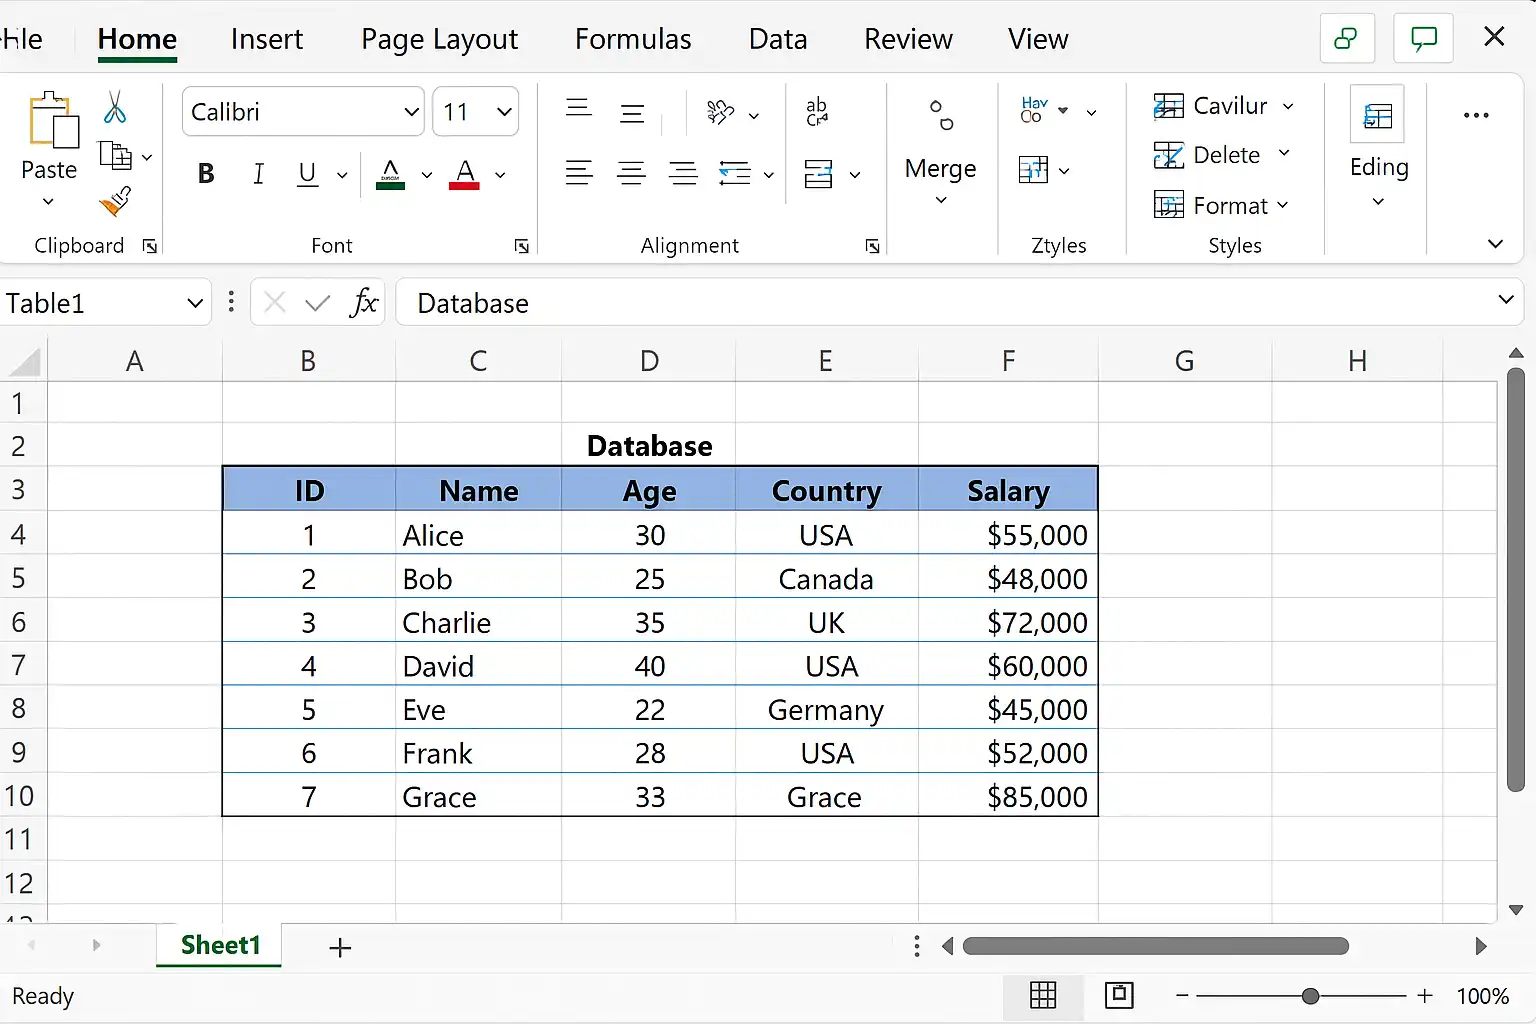Click the Cut scissors icon
The image size is (1536, 1024).
click(x=115, y=107)
